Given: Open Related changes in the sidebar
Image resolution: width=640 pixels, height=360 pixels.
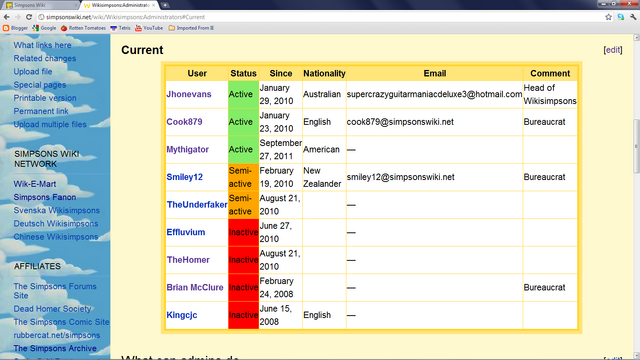Looking at the screenshot, I should click(x=45, y=58).
